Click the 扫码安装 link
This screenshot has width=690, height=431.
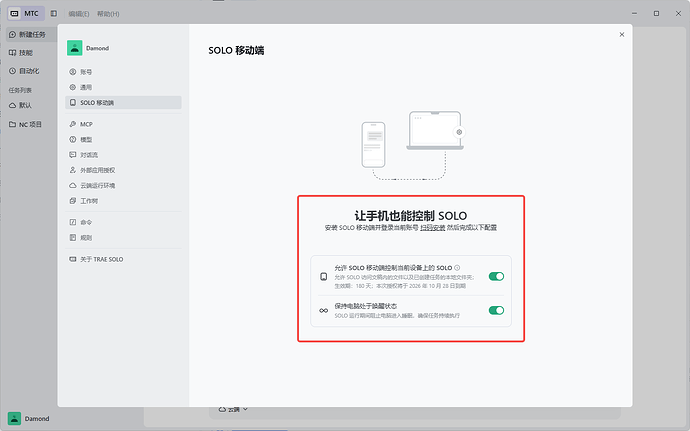pos(433,228)
